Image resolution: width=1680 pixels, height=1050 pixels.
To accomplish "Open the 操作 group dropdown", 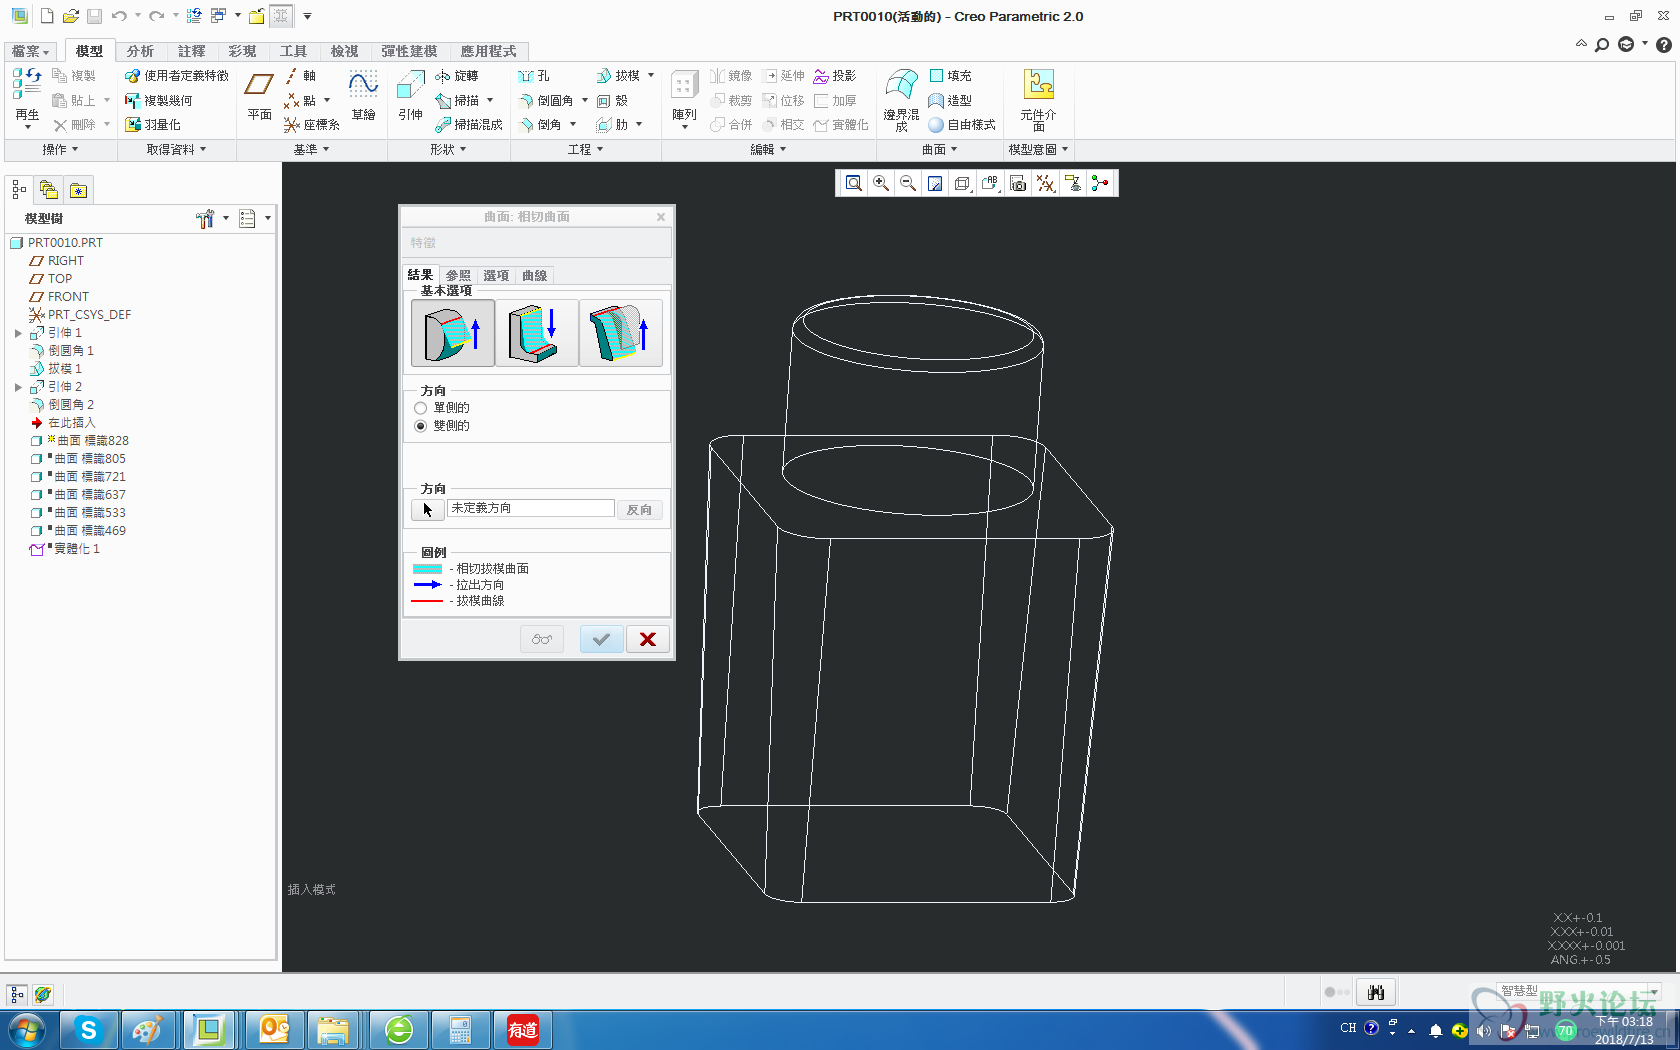I will pos(60,149).
